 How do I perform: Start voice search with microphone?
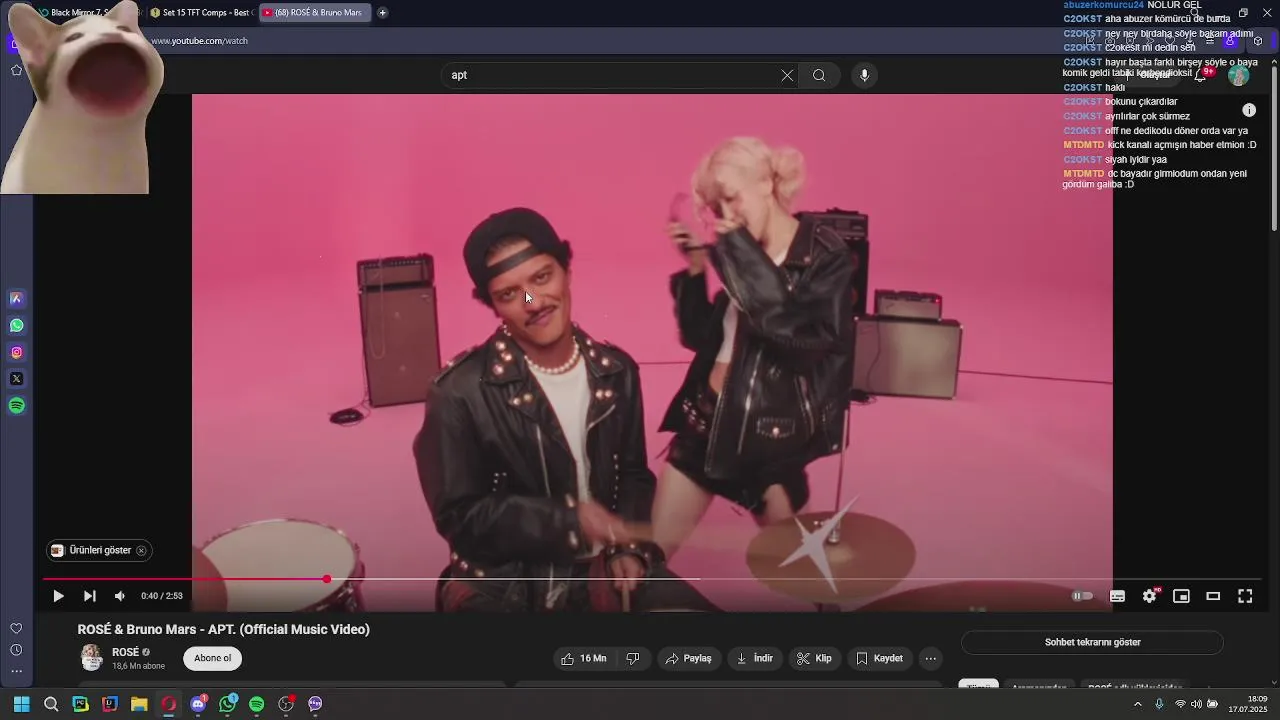tap(865, 75)
